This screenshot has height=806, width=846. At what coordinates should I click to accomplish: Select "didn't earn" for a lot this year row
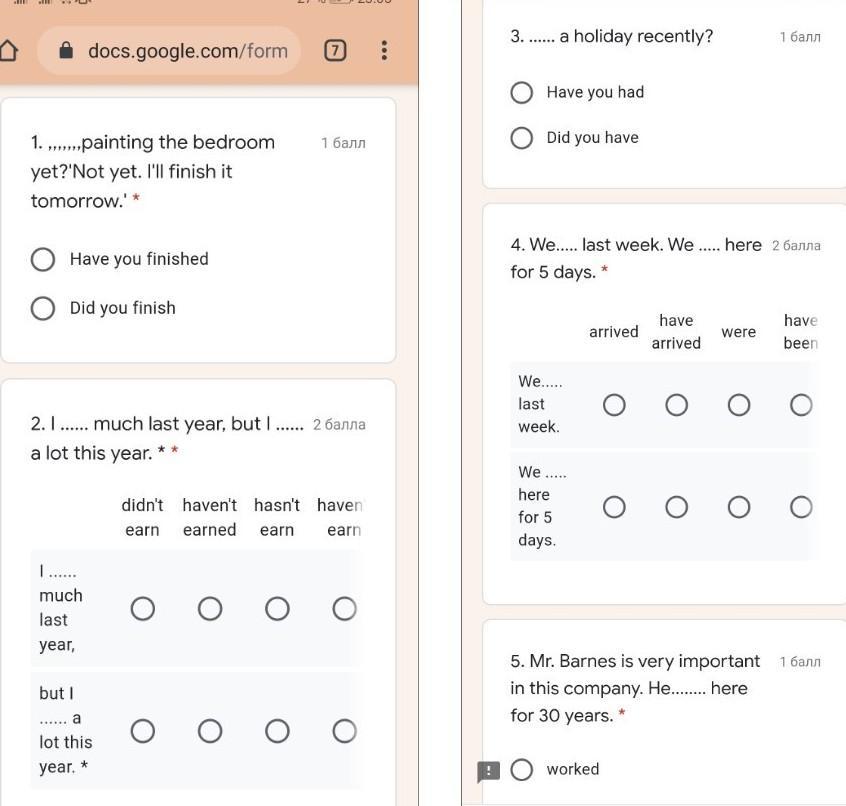tap(142, 731)
